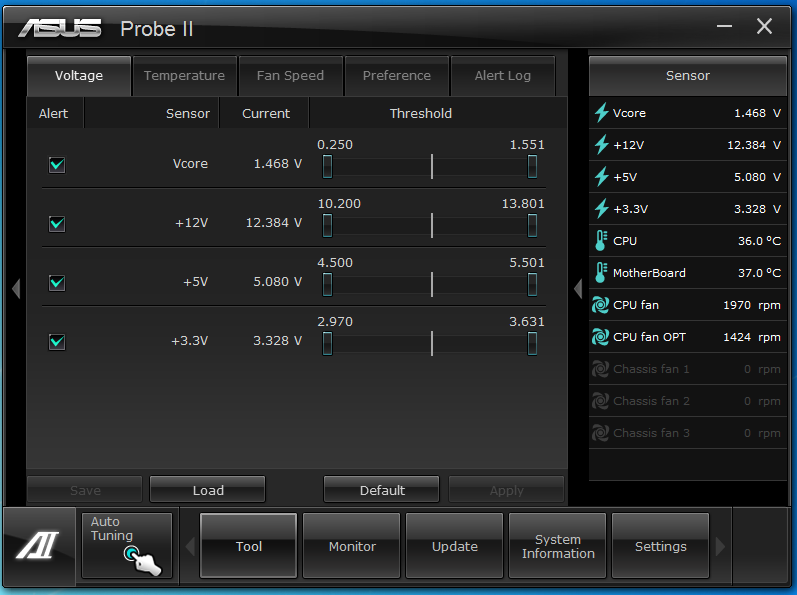
Task: Click the CPU 36.0 °C reading
Action: click(759, 241)
